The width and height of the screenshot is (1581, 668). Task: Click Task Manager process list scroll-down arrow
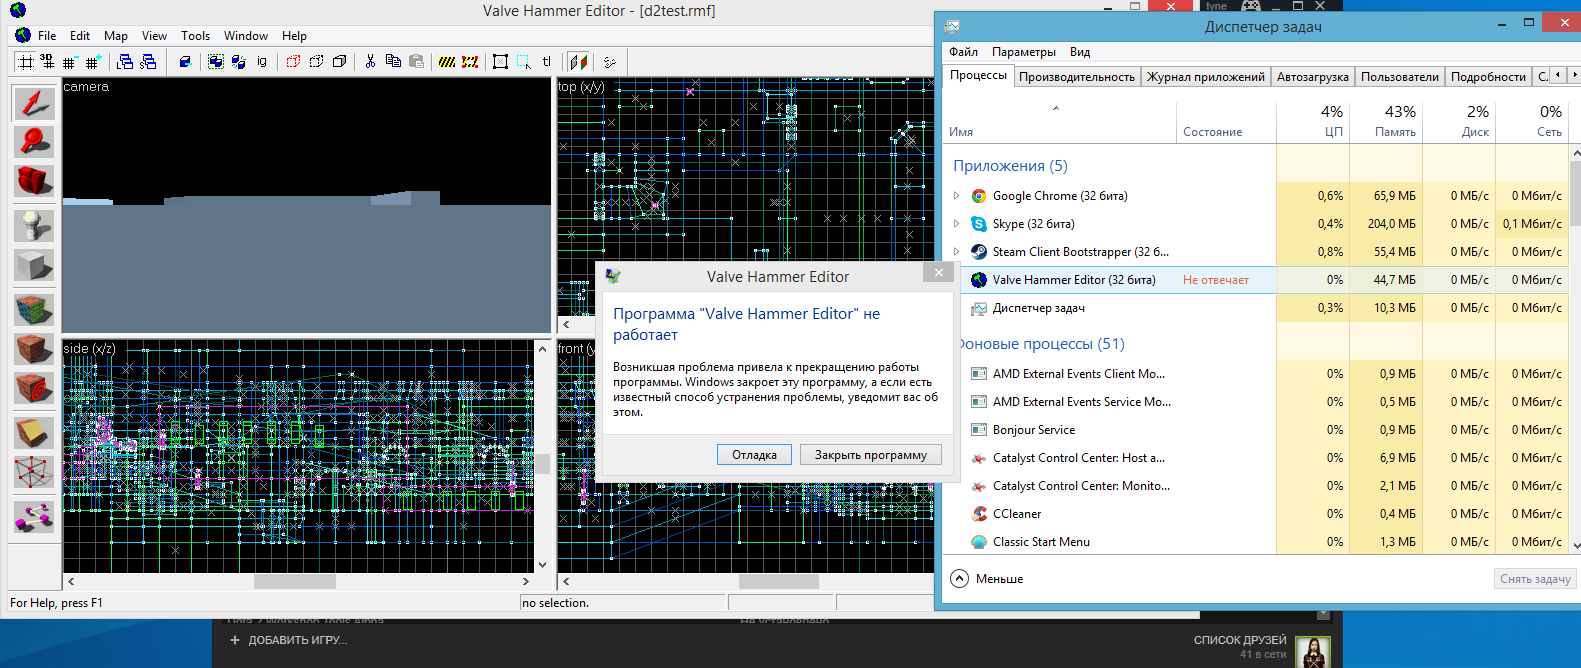pos(1576,546)
